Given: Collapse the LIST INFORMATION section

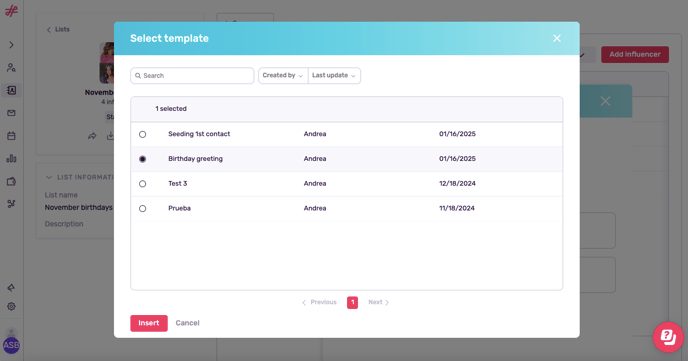Looking at the screenshot, I should [x=49, y=177].
